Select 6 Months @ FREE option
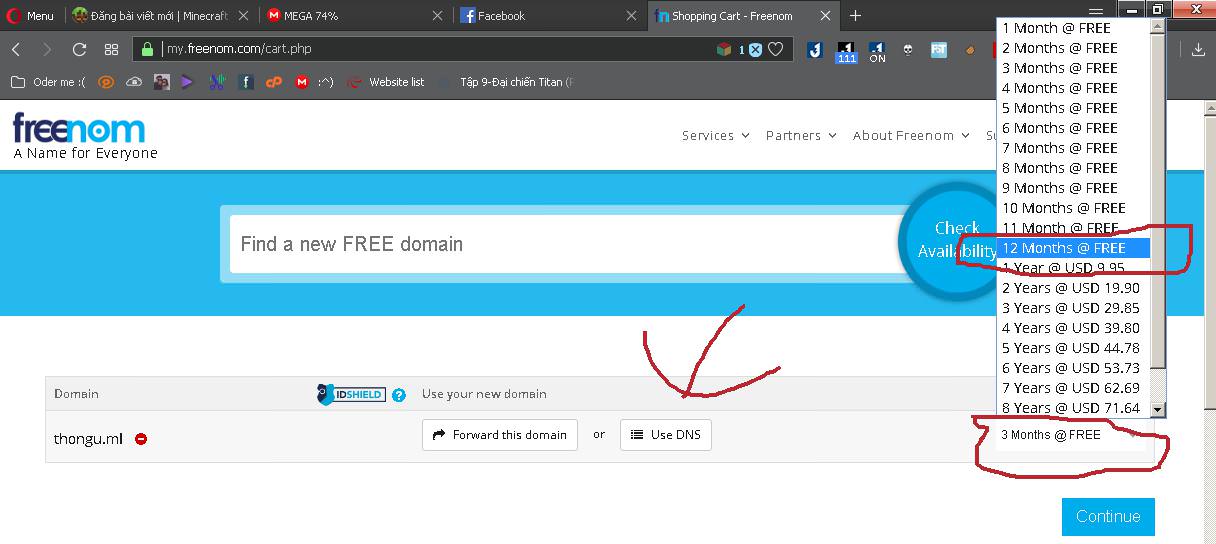The width and height of the screenshot is (1216, 544). click(x=1074, y=128)
